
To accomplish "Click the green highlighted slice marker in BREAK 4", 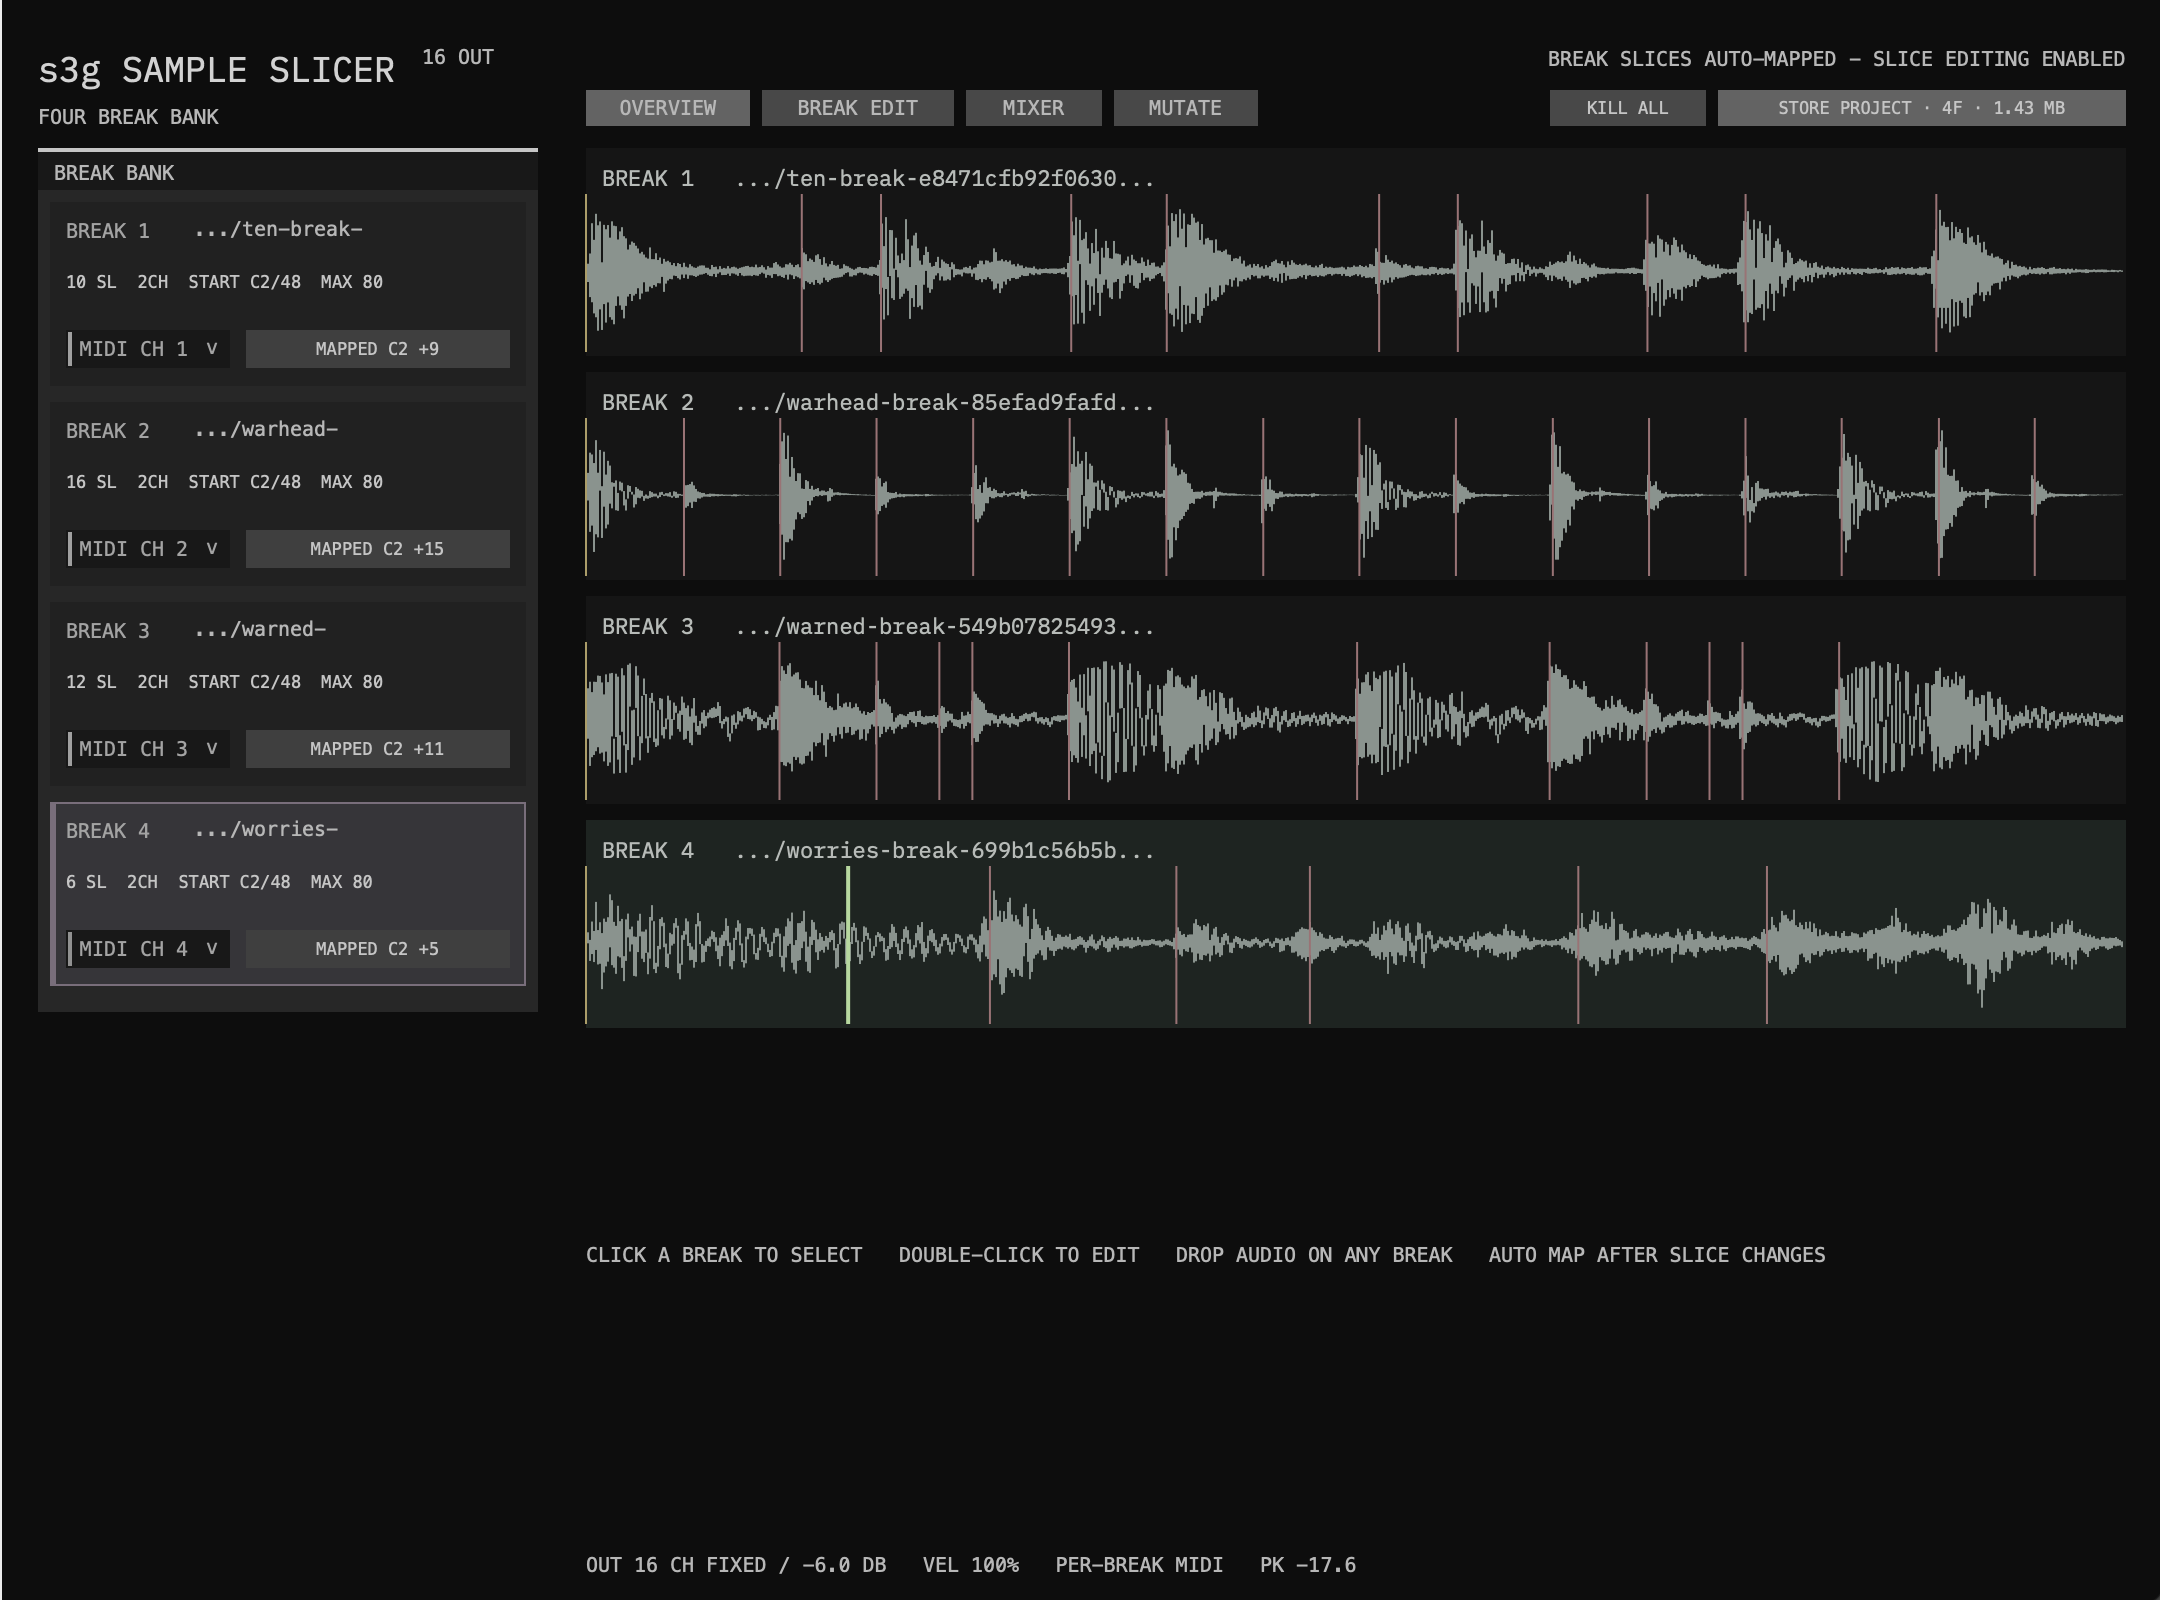I will click(848, 945).
